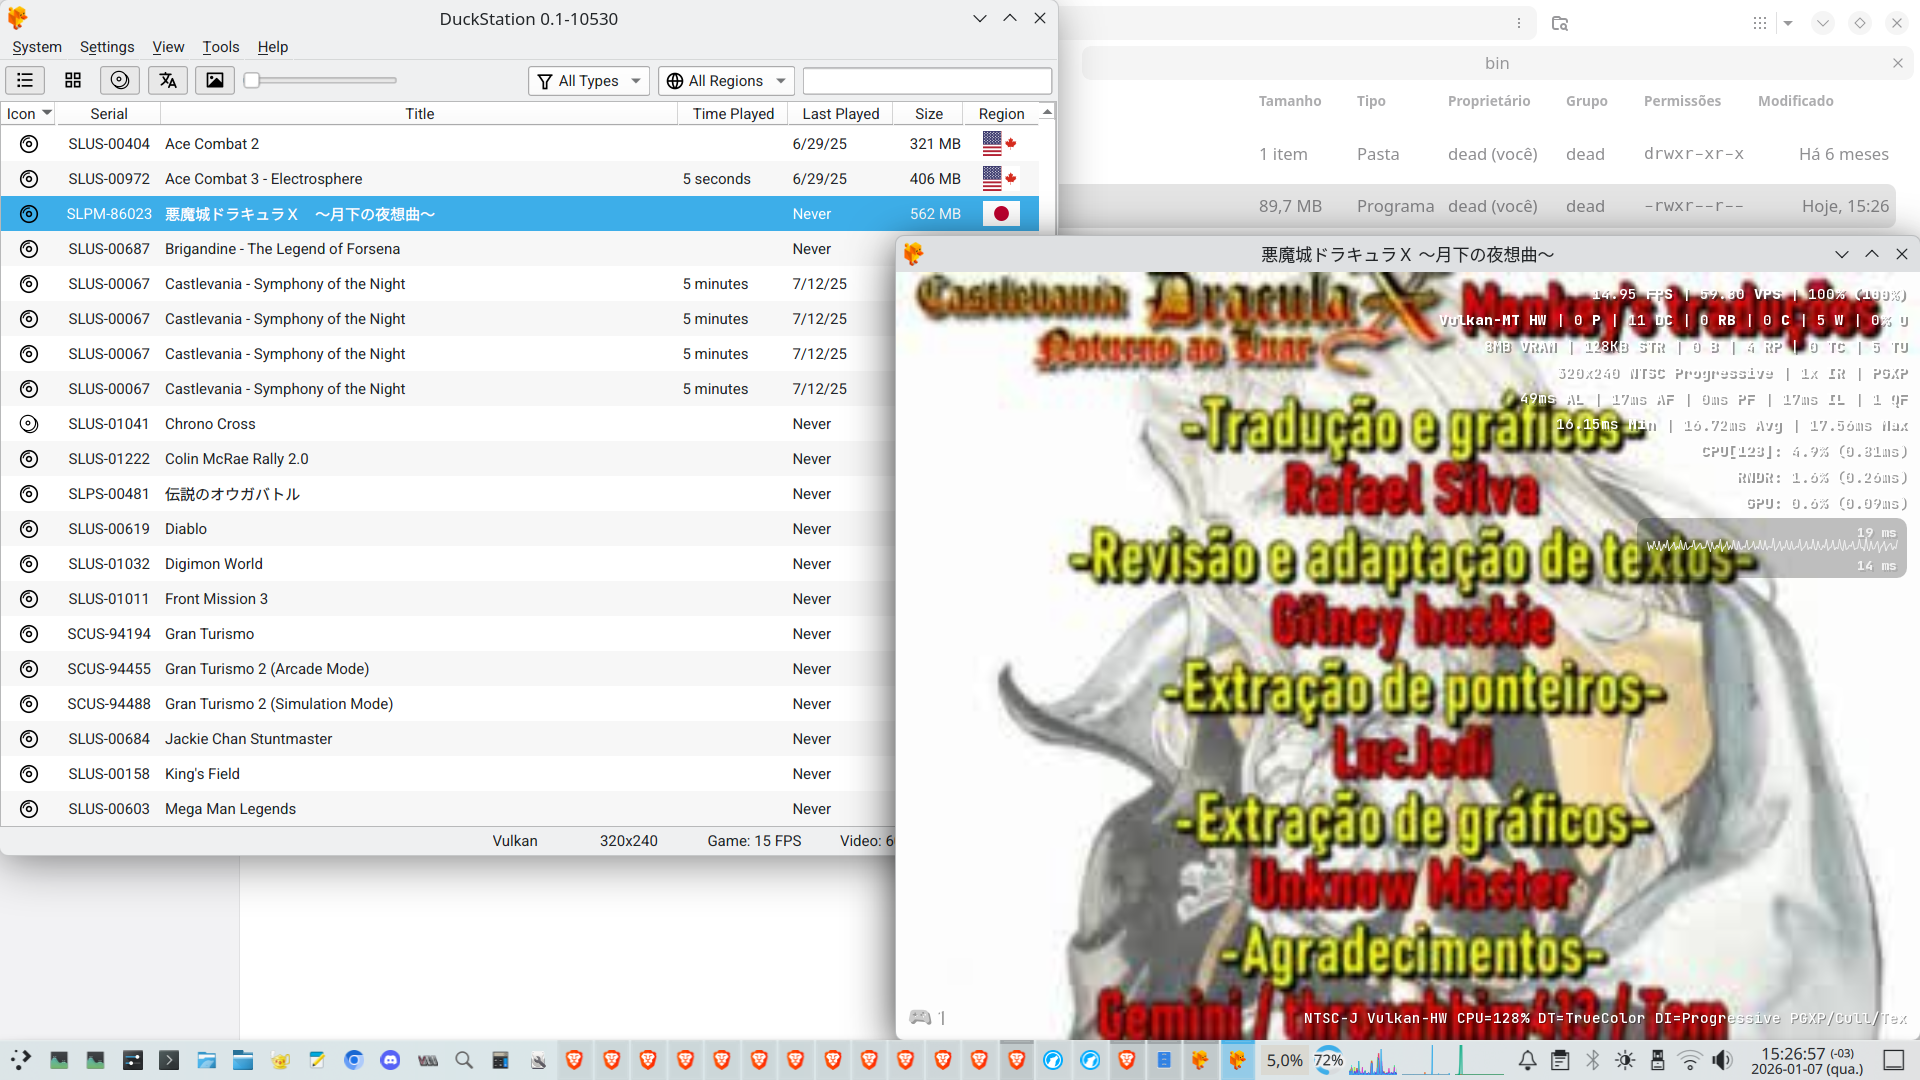Open the All Types filter dropdown
This screenshot has height=1080, width=1920.
pos(588,81)
